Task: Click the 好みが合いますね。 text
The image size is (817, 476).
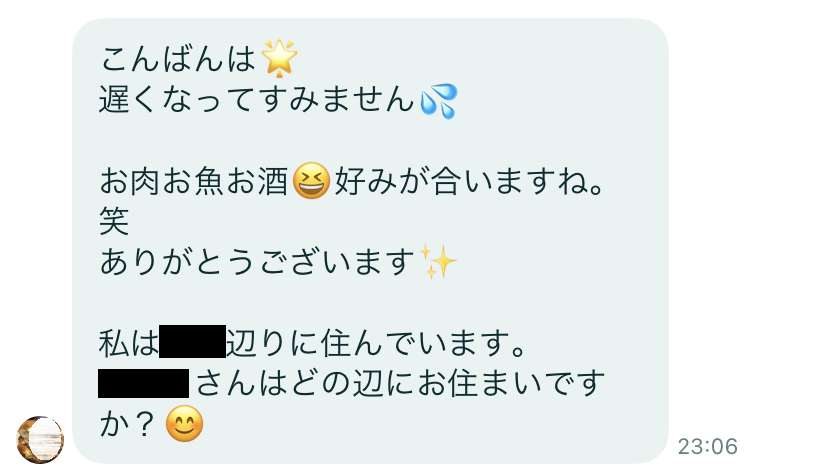Action: coord(469,181)
